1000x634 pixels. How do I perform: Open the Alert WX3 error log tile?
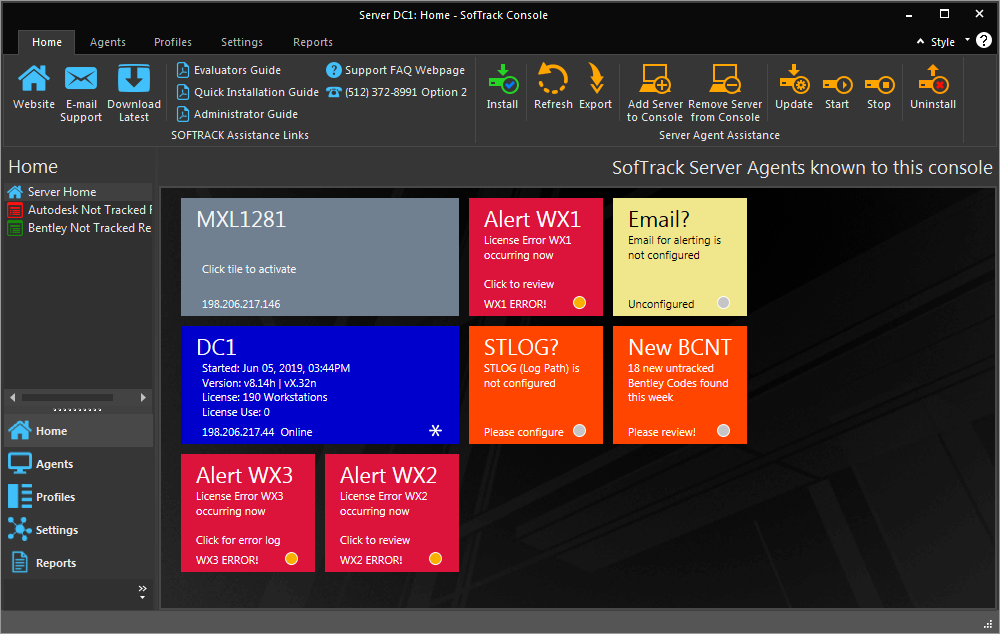click(248, 513)
